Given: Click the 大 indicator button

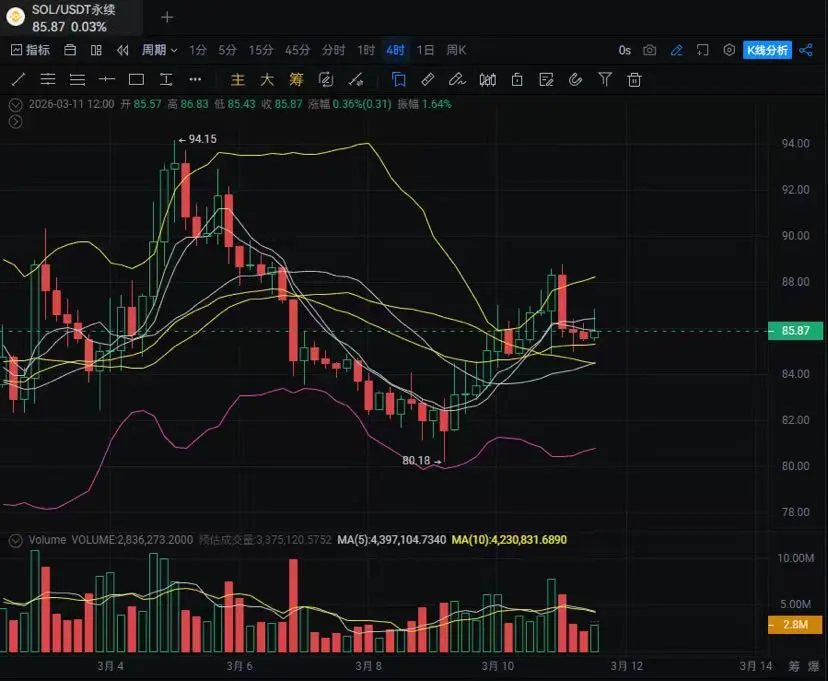Looking at the screenshot, I should [x=267, y=80].
